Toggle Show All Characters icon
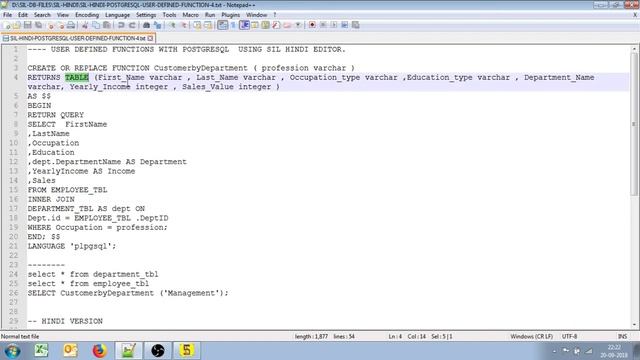 pyautogui.click(x=233, y=25)
